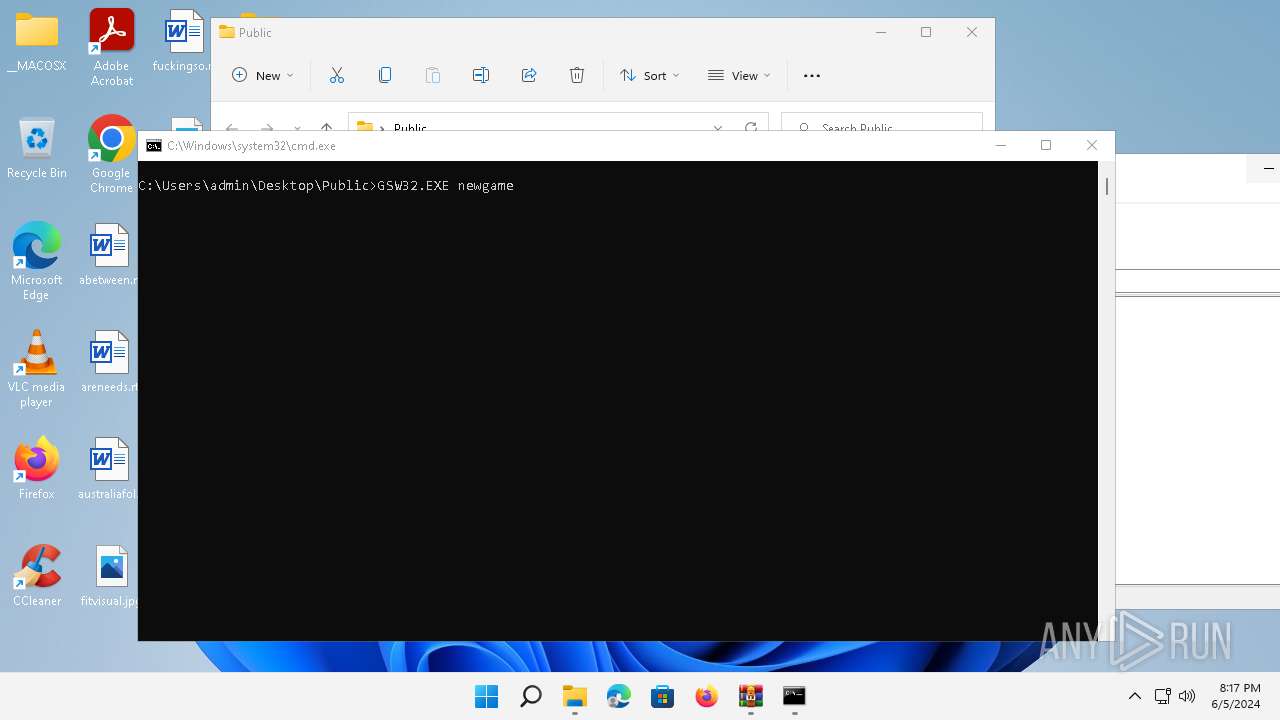
Task: Open the Microsoft Edge desktop shortcut
Action: tap(37, 261)
